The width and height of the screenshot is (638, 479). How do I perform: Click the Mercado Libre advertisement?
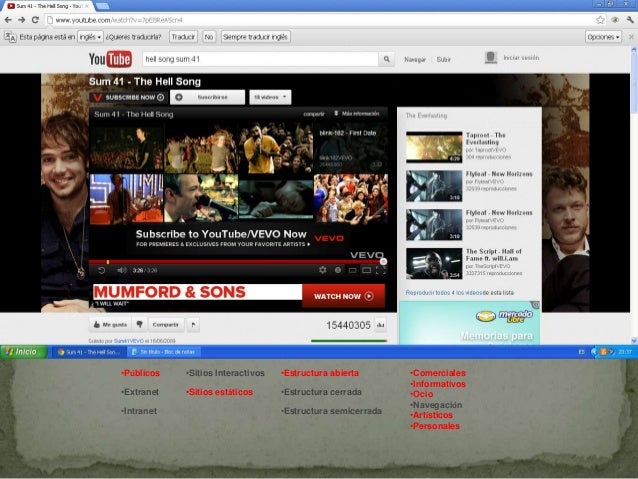pos(470,323)
